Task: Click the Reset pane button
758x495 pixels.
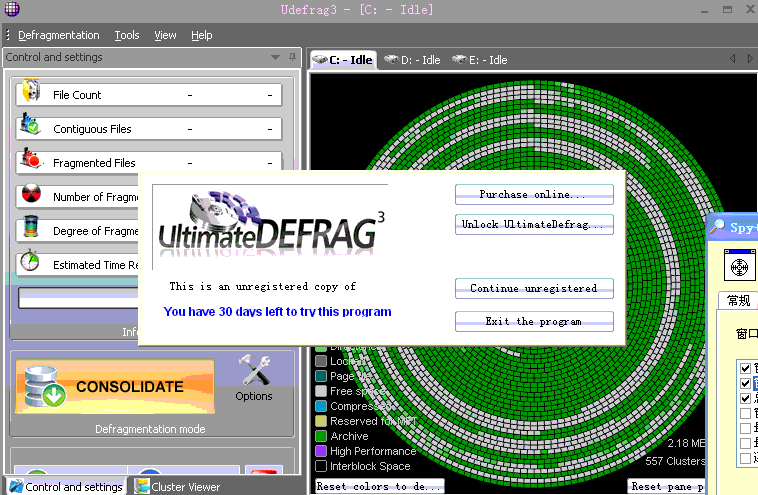Action: click(667, 486)
